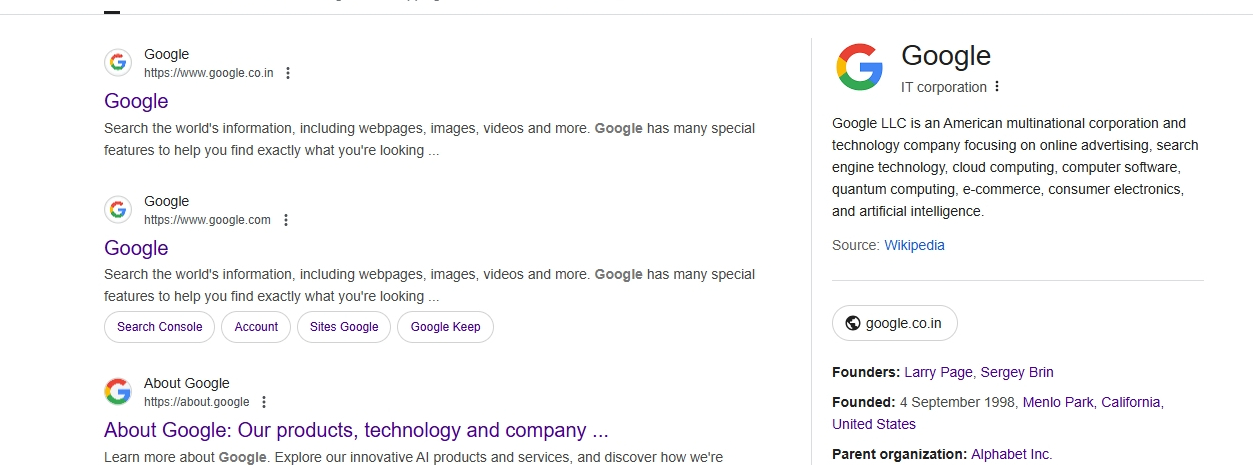Open three-dot menu next to https://about.google
This screenshot has width=1253, height=465.
(x=264, y=402)
